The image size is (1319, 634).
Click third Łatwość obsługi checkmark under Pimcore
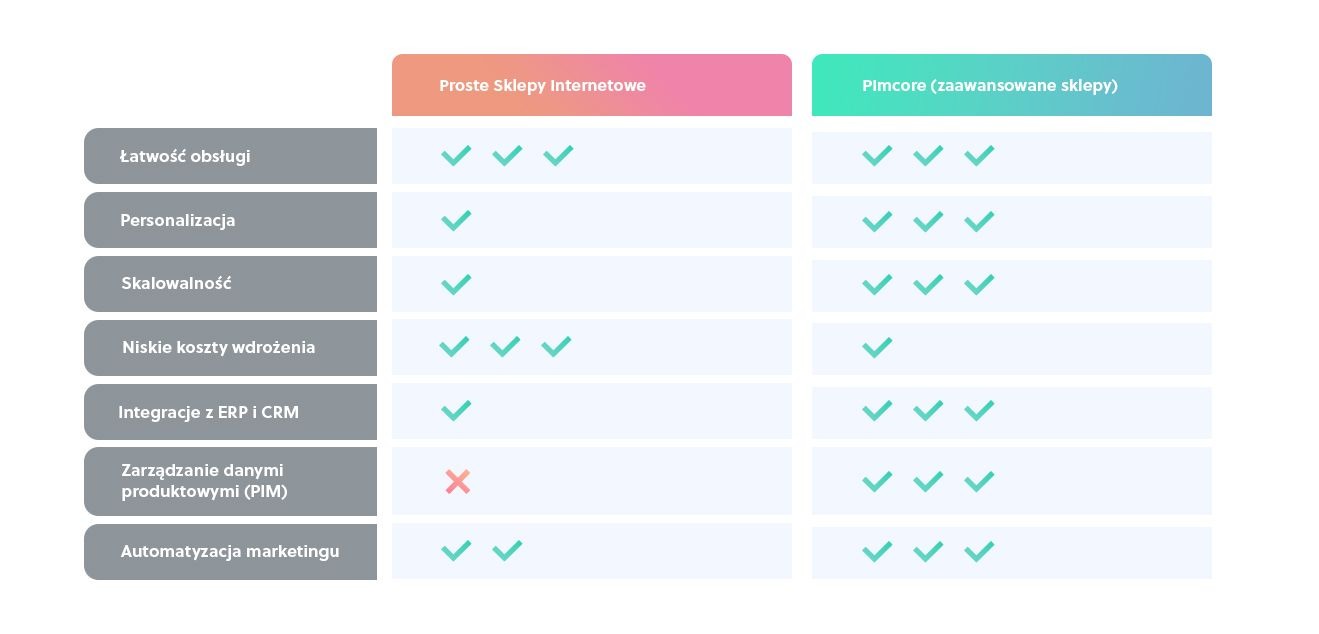[979, 155]
